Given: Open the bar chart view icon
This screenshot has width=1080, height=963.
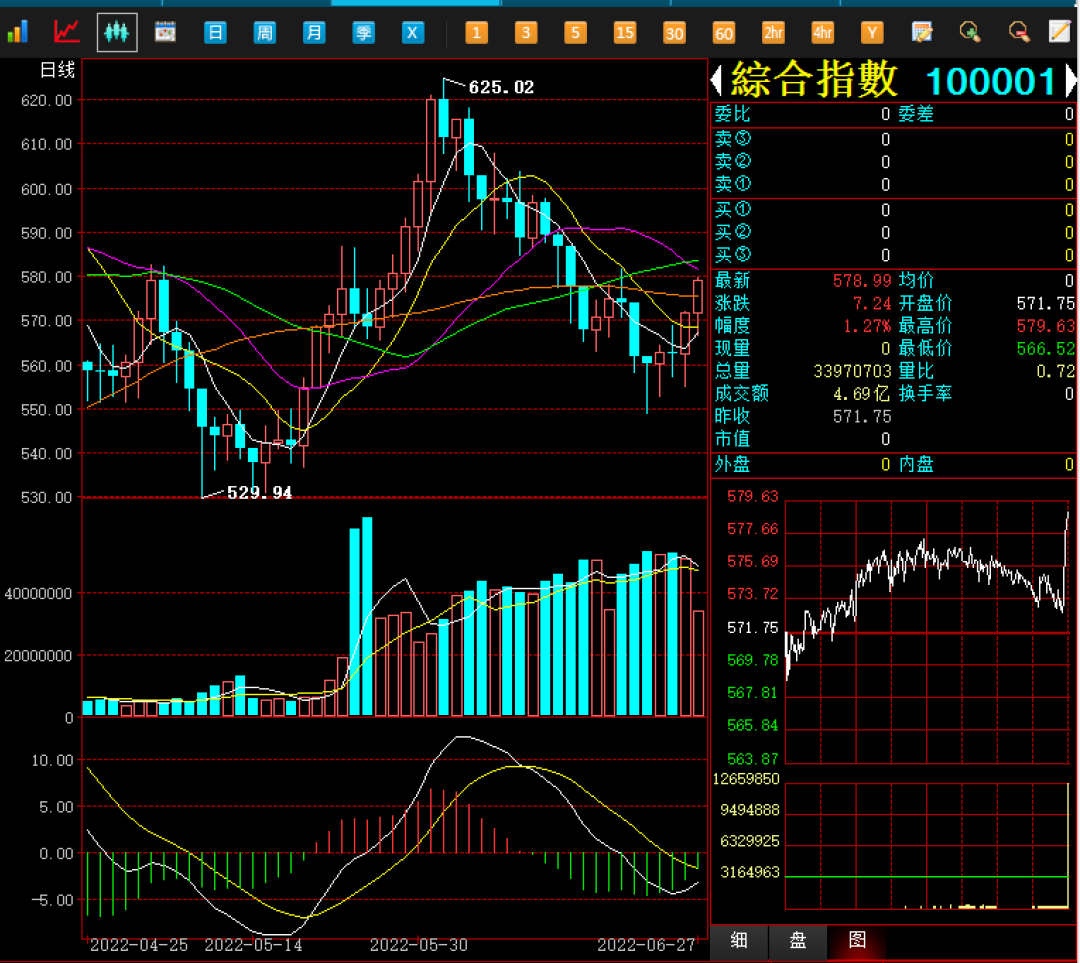Looking at the screenshot, I should point(18,32).
